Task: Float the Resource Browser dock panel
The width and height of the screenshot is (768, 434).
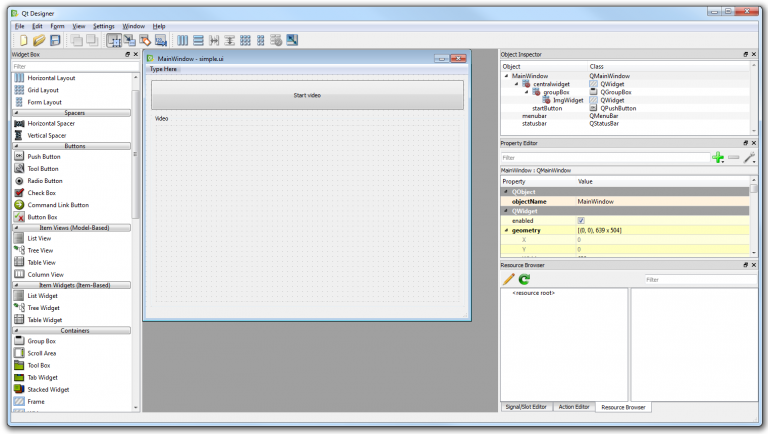Action: coord(746,265)
